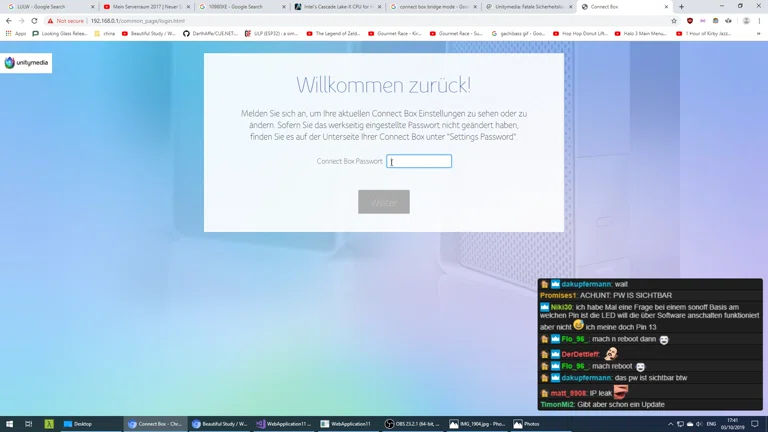Bookmark this page with the star icon
Viewport: 768px width, 432px height.
(x=674, y=21)
